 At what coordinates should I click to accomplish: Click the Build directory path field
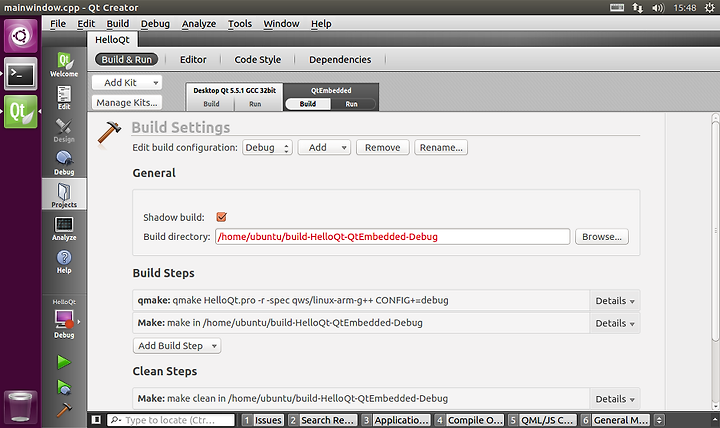[x=393, y=237]
